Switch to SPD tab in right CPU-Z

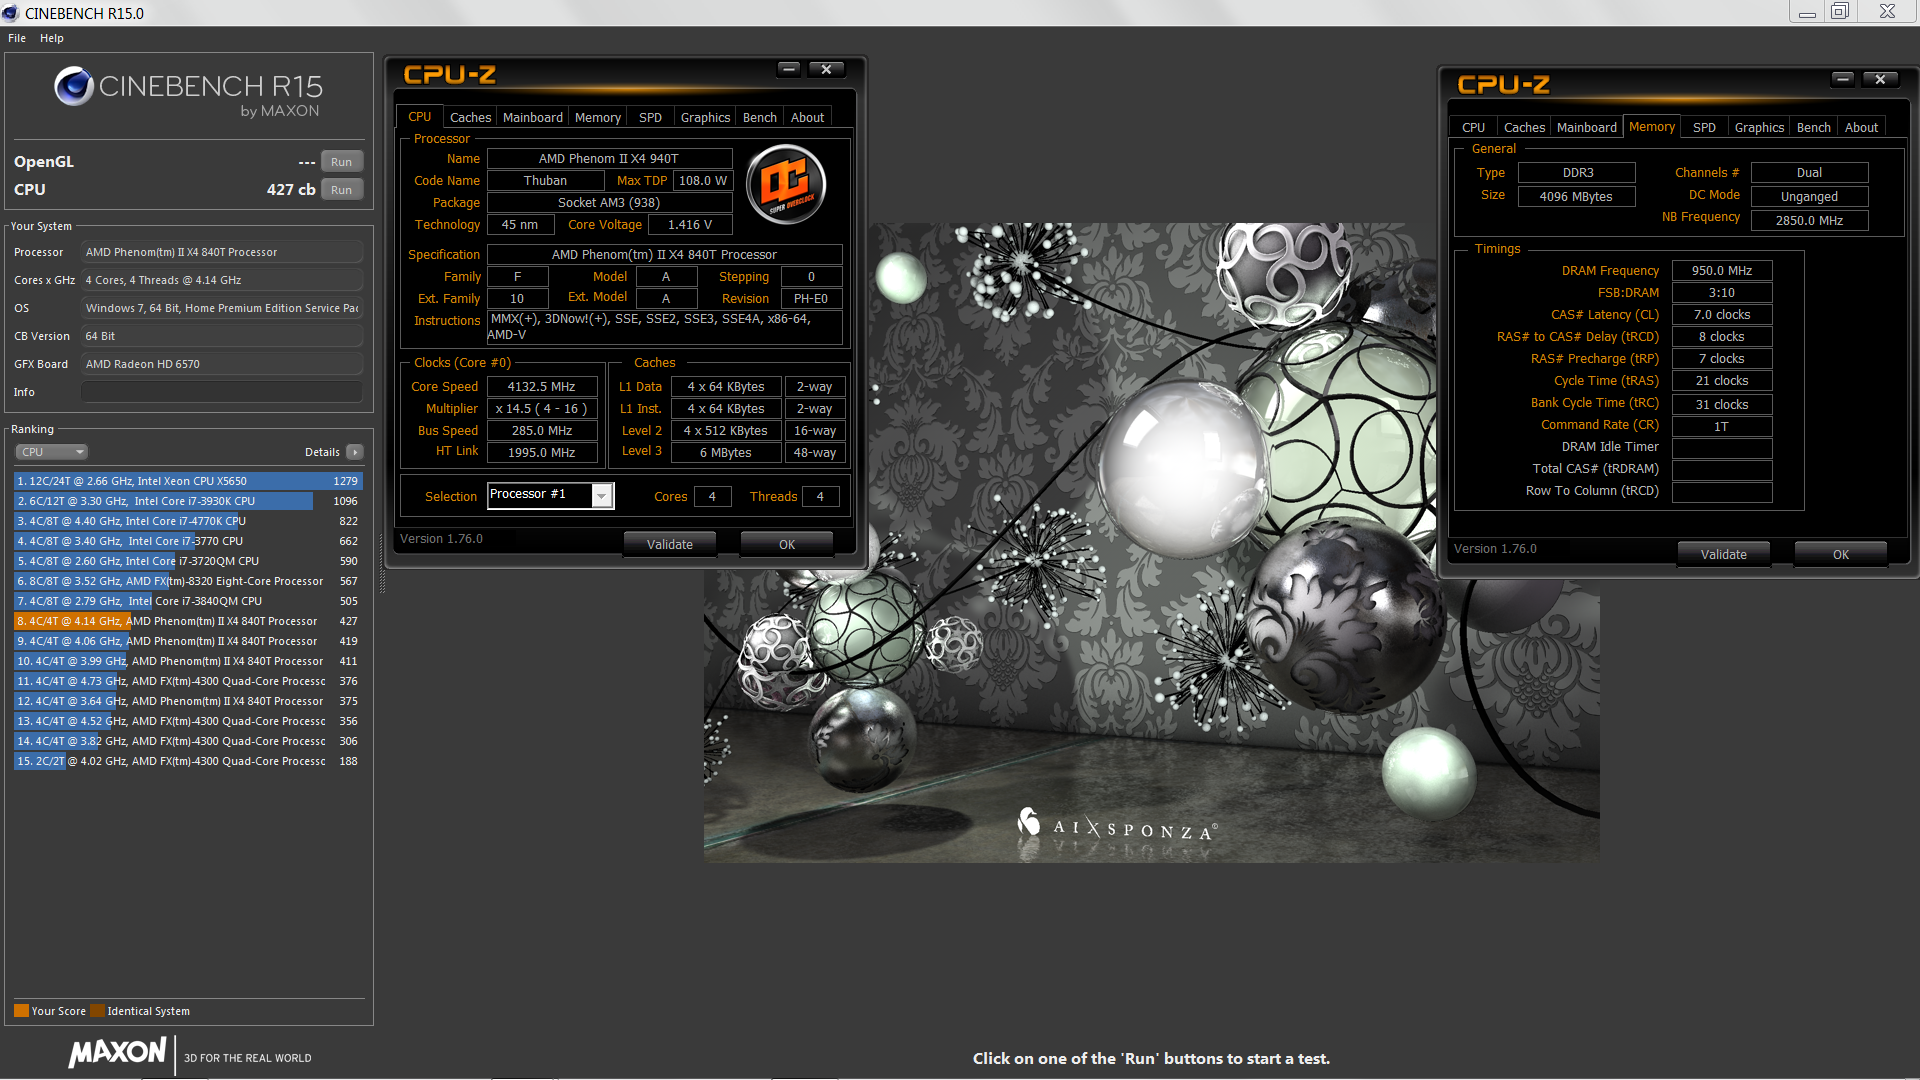tap(1704, 127)
